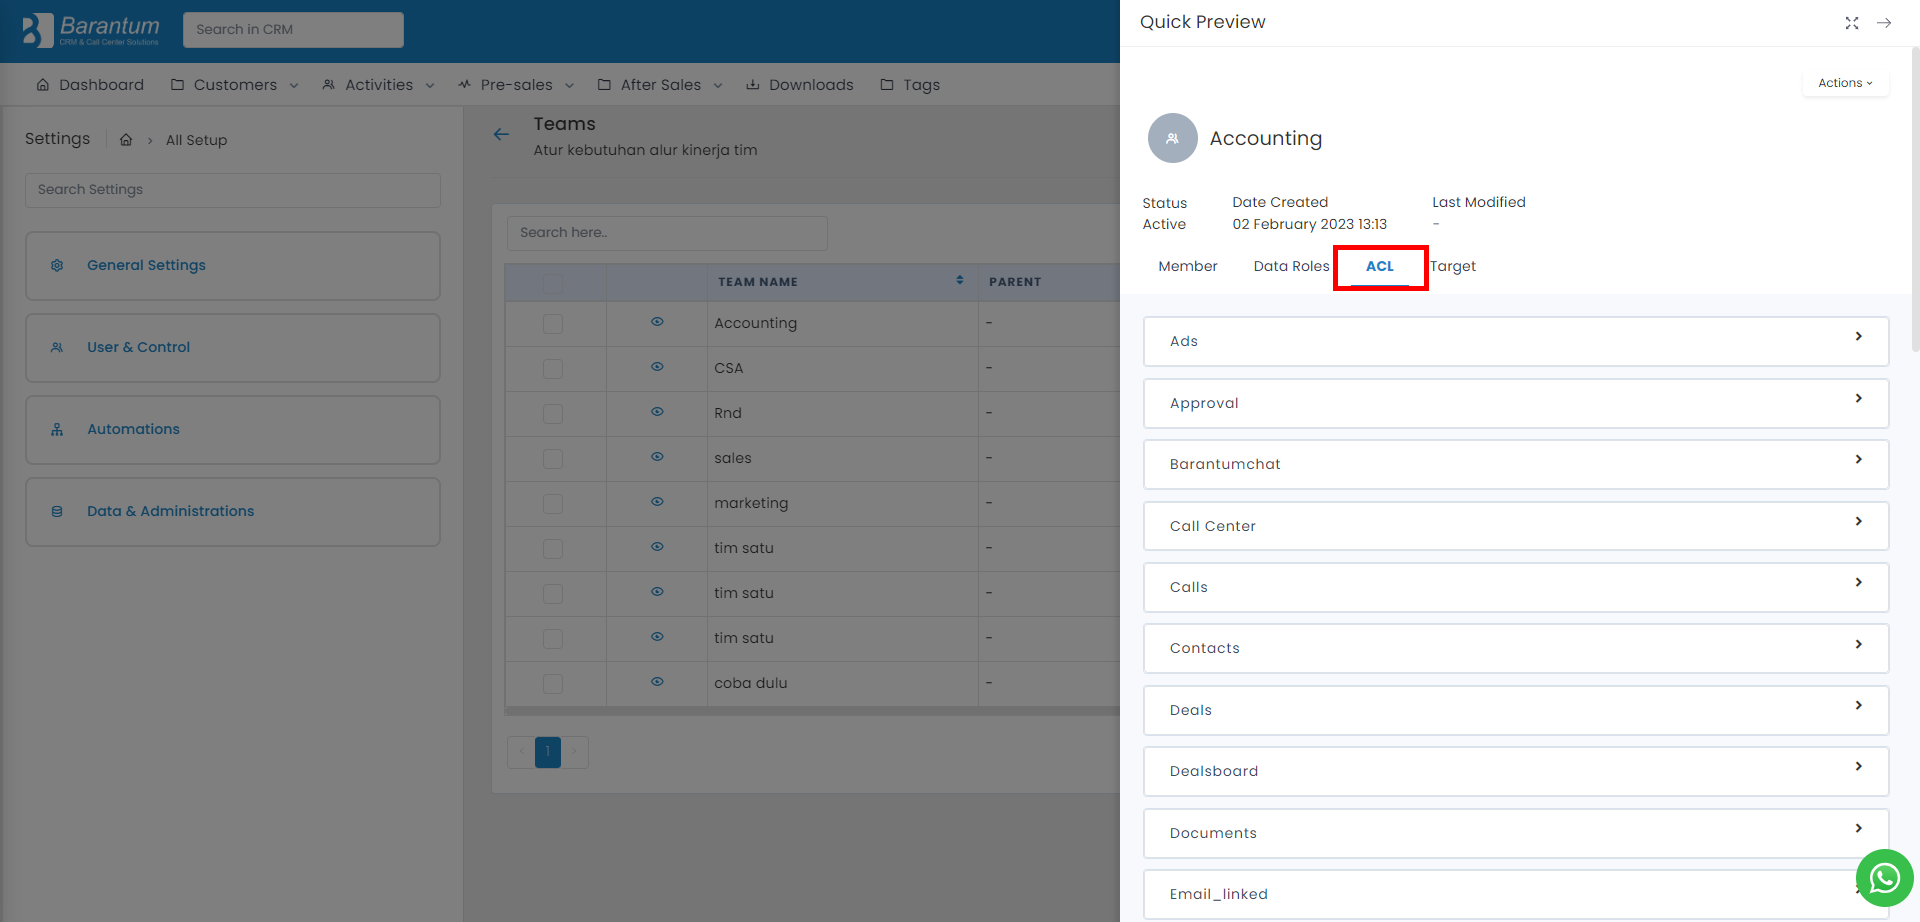
Task: Click the Barantum logo
Action: click(x=91, y=30)
